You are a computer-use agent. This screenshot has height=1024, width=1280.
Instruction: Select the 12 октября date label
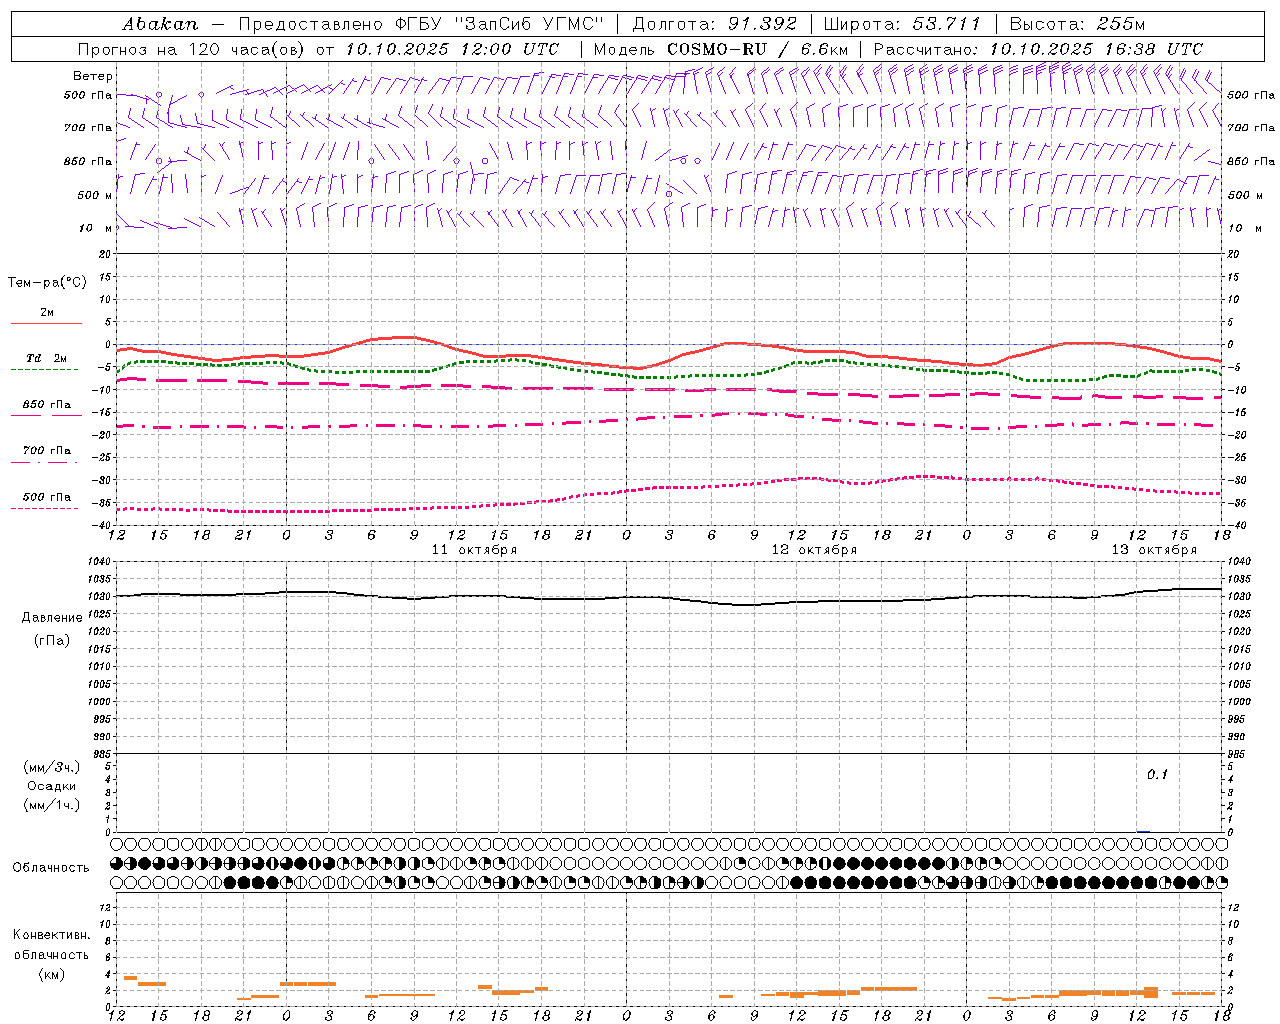point(814,550)
